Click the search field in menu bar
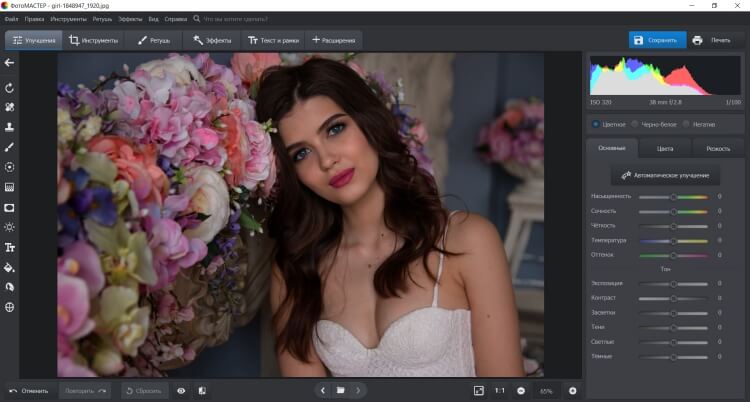This screenshot has height=402, width=750. tap(235, 19)
